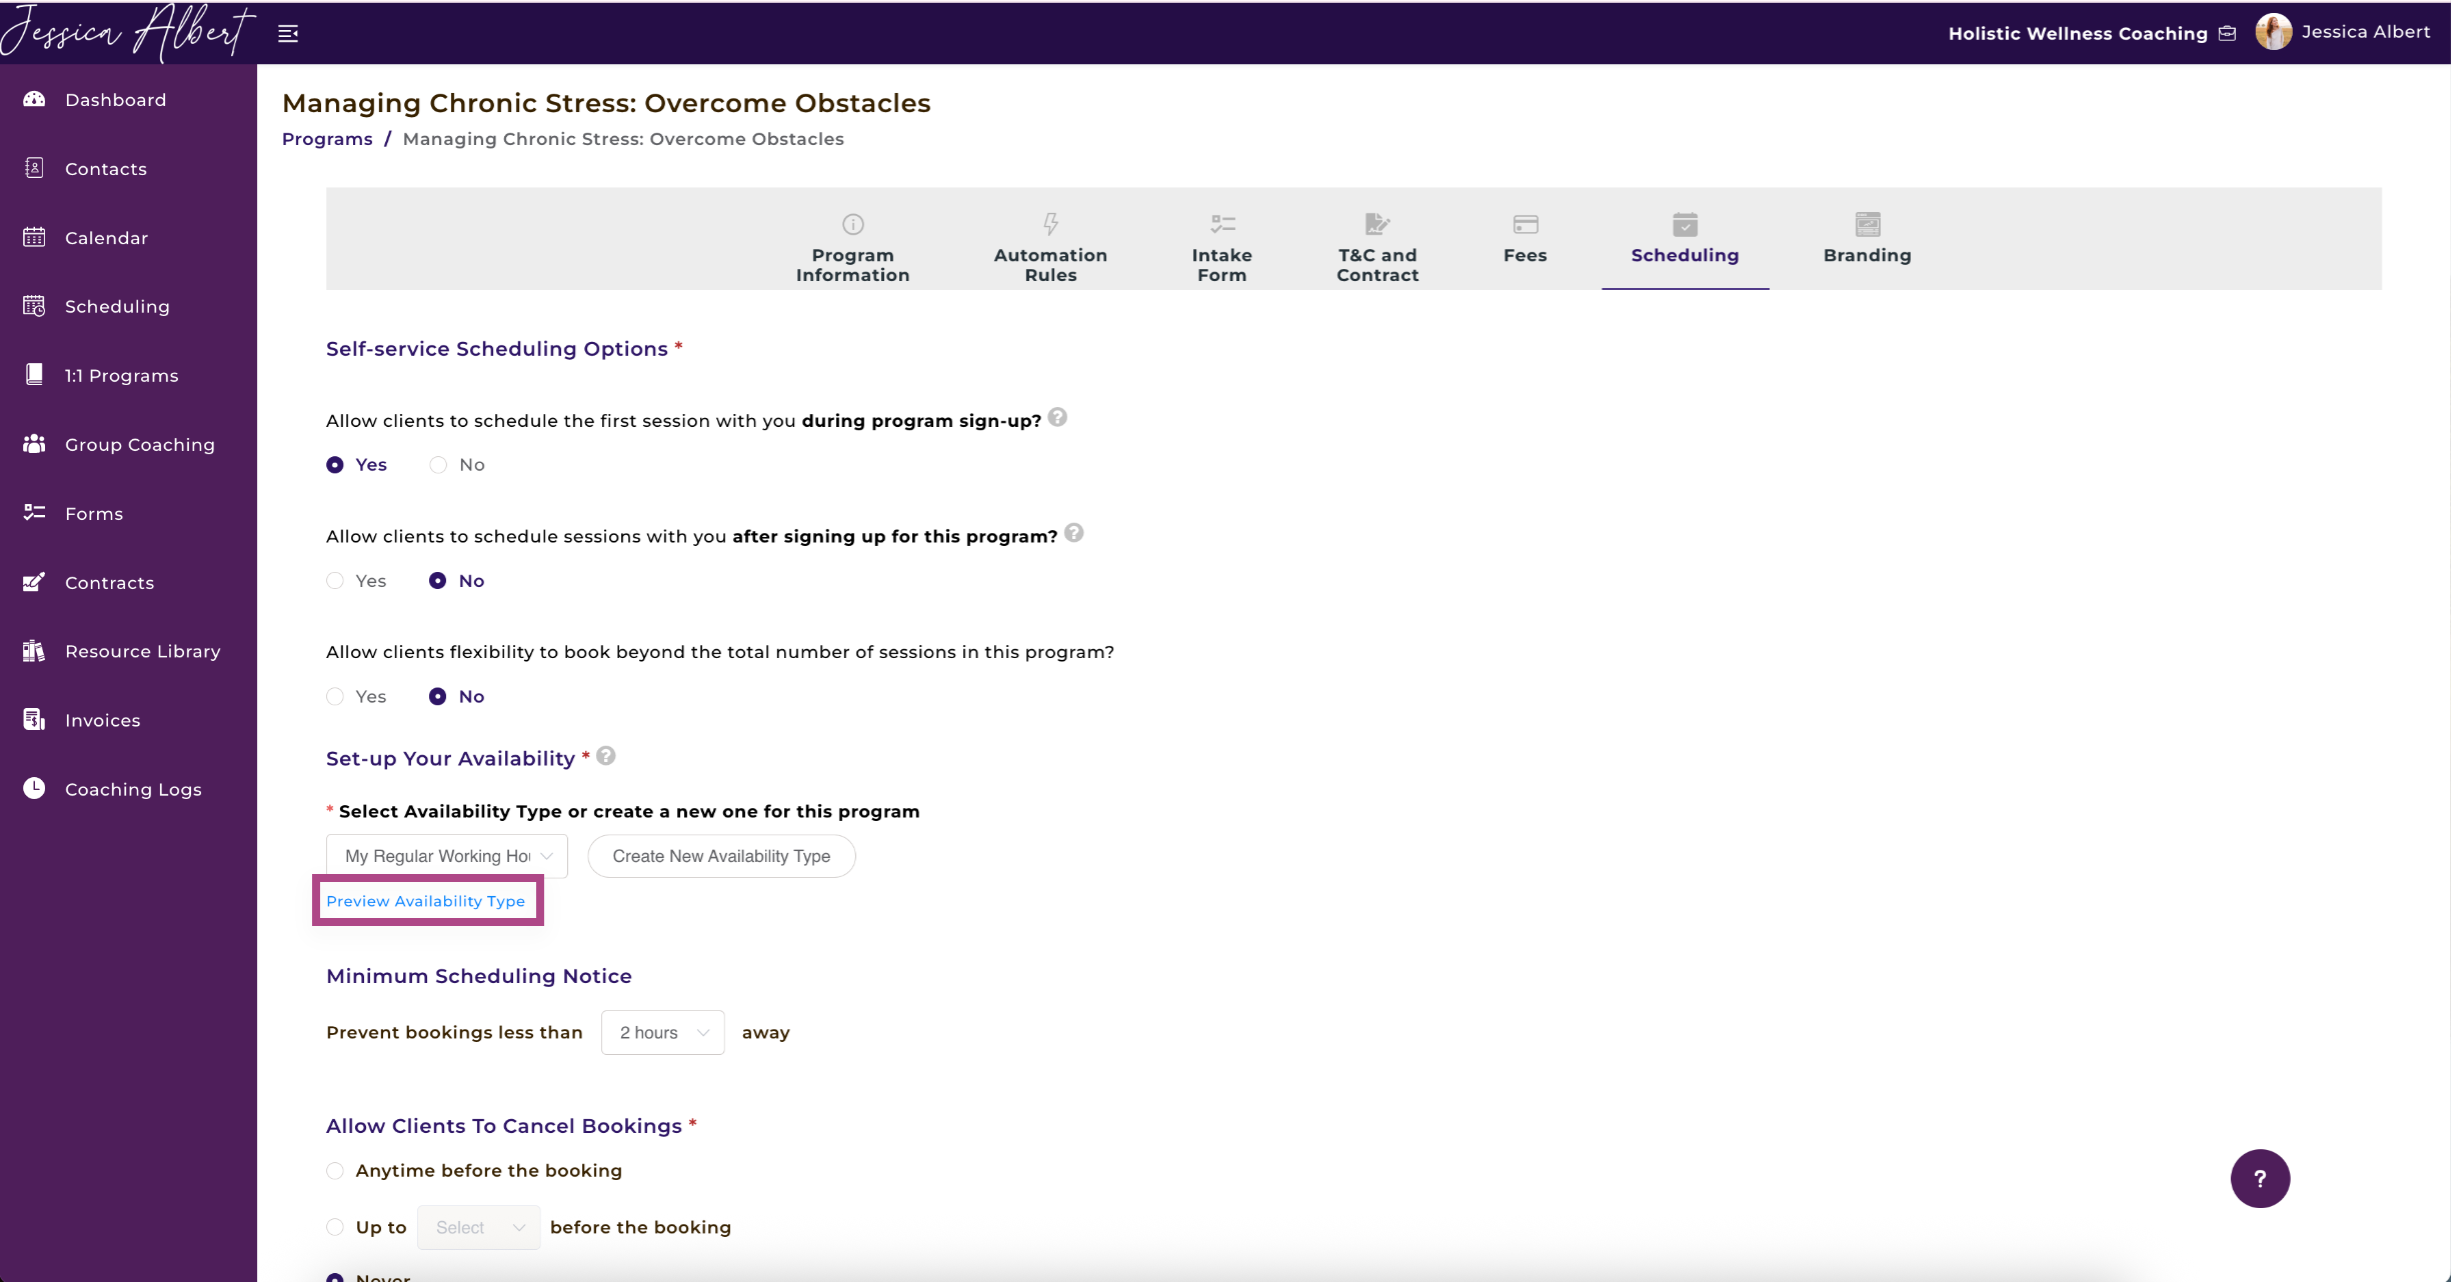Select Yes for booking beyond total sessions
The width and height of the screenshot is (2451, 1282).
335,697
